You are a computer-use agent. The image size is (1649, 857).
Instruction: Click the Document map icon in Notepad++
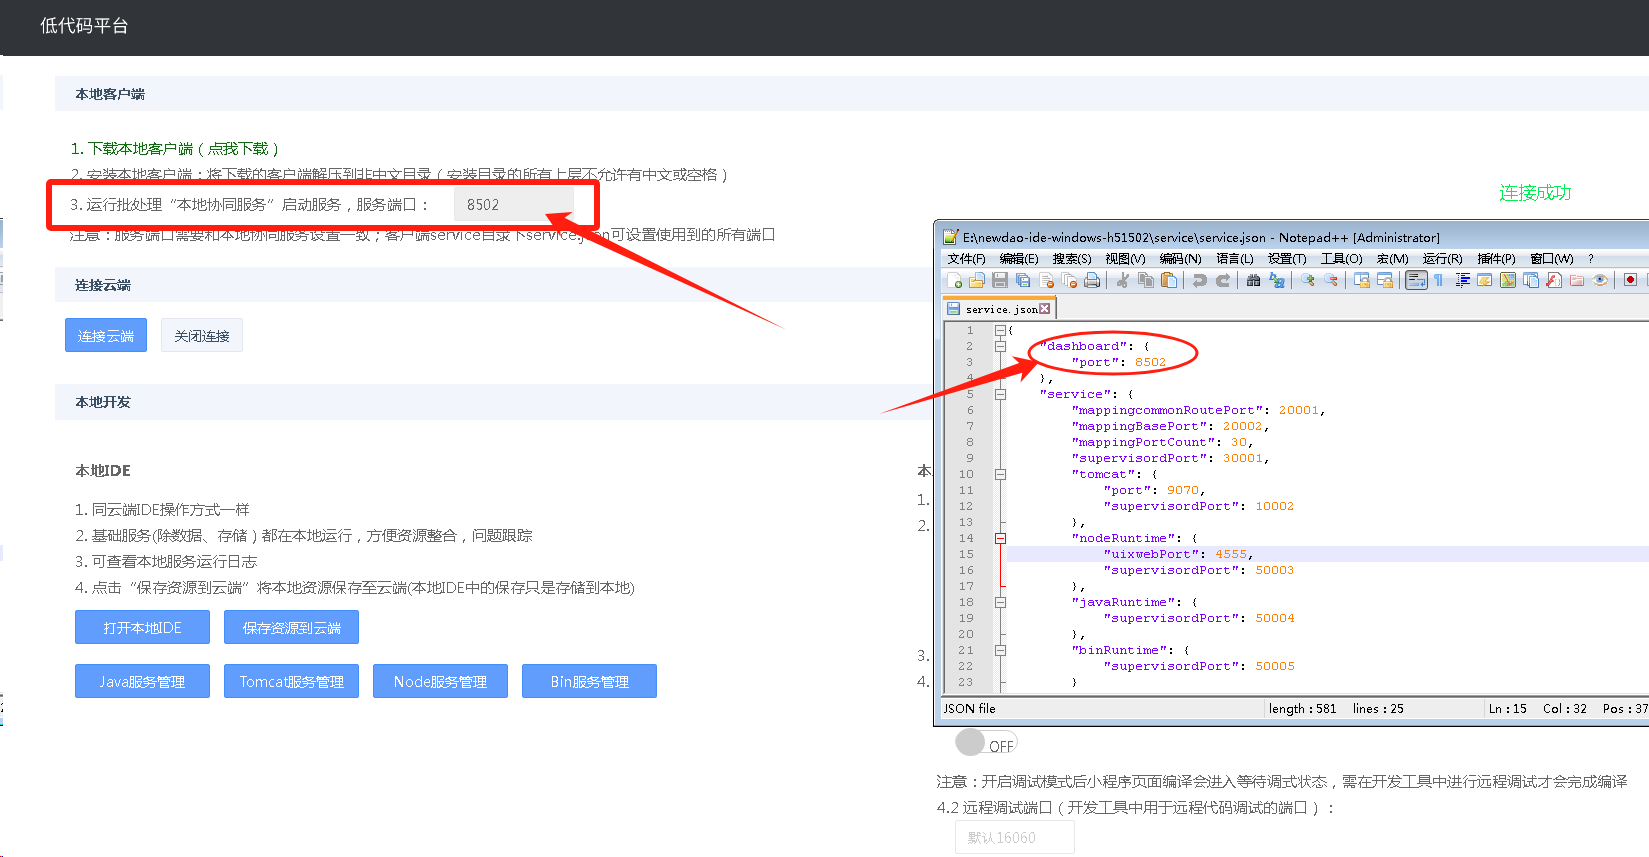pyautogui.click(x=1508, y=280)
